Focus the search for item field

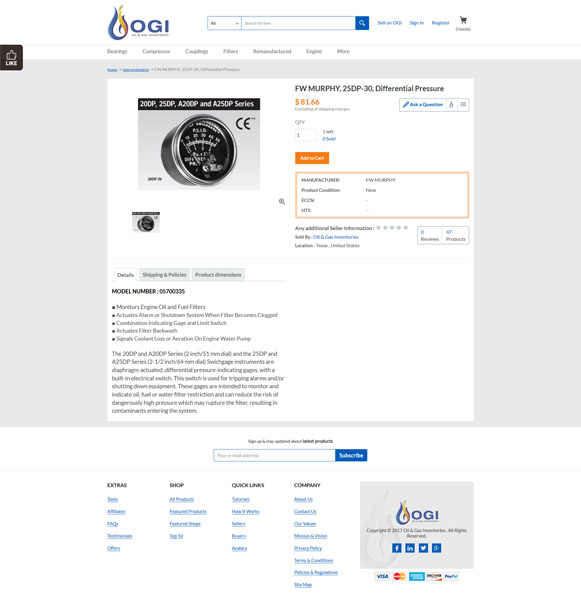(x=298, y=23)
